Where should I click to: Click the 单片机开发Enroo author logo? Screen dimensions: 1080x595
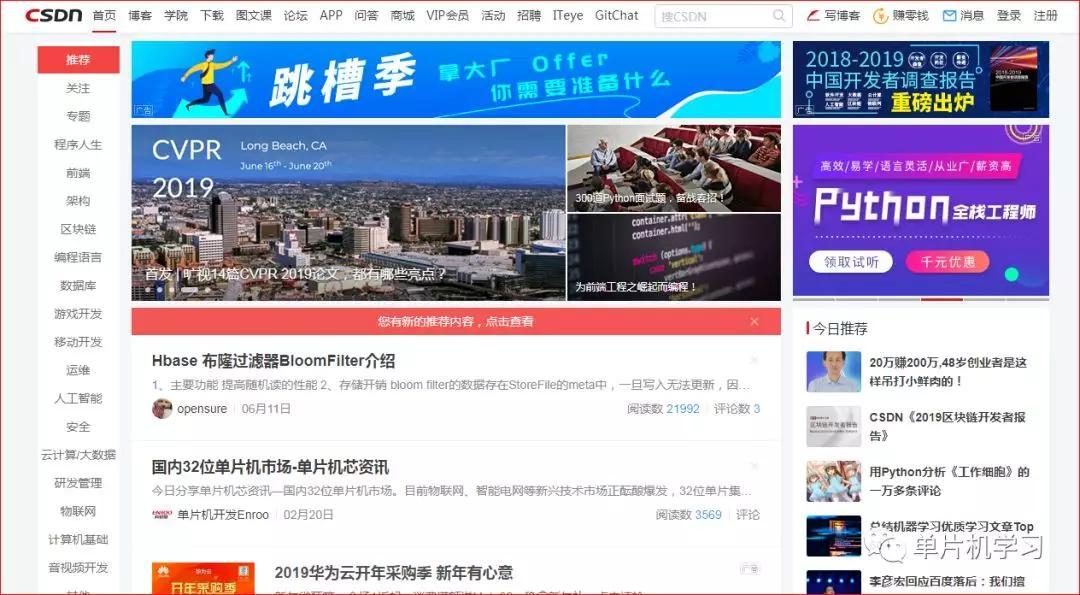(162, 514)
